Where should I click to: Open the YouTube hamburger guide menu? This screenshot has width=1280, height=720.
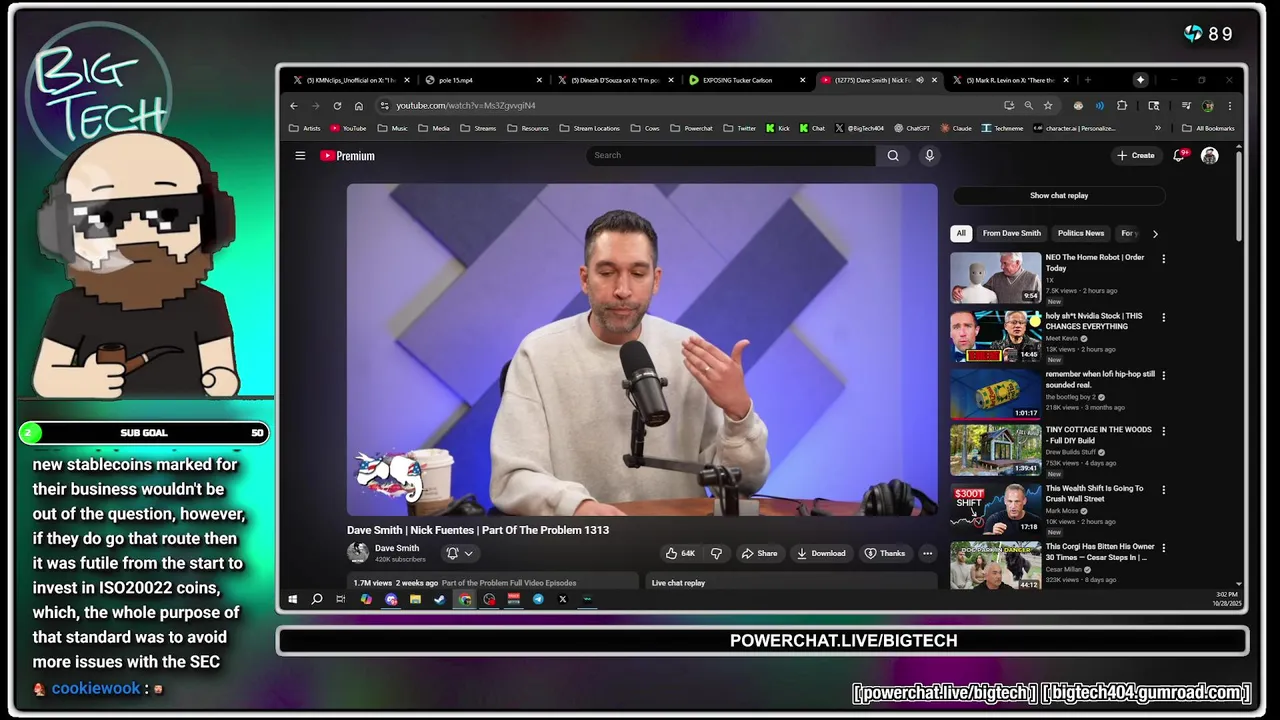(x=300, y=155)
